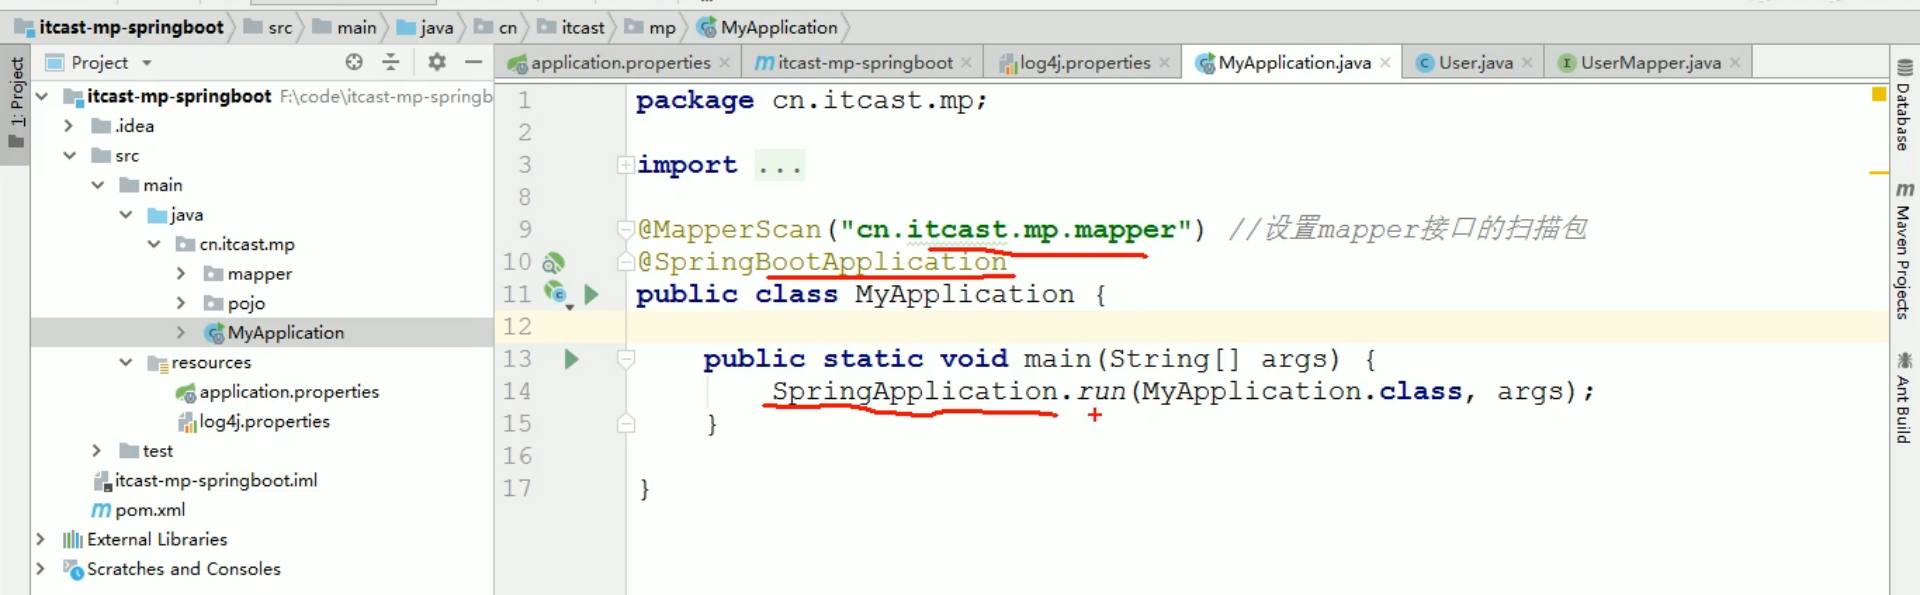Click the yellow inspection indicator

(1878, 94)
